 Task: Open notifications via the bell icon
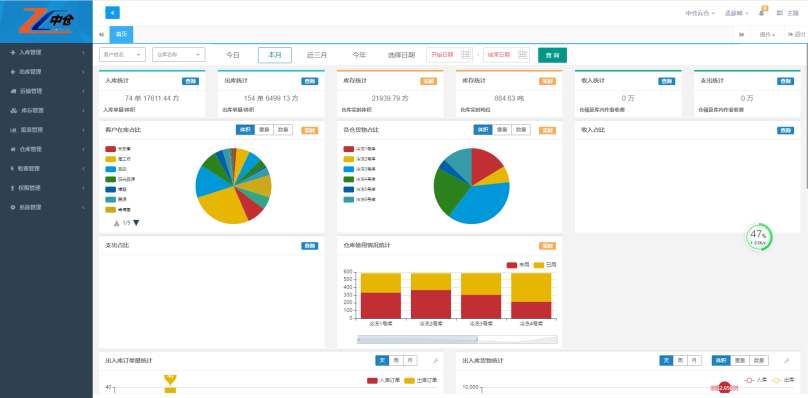pos(761,13)
